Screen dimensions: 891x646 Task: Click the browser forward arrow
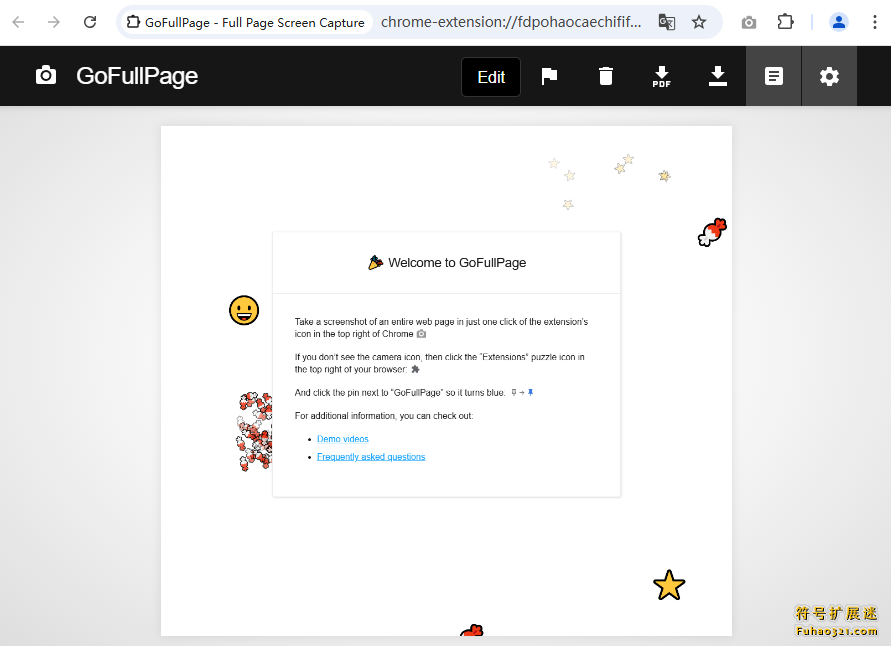53,22
